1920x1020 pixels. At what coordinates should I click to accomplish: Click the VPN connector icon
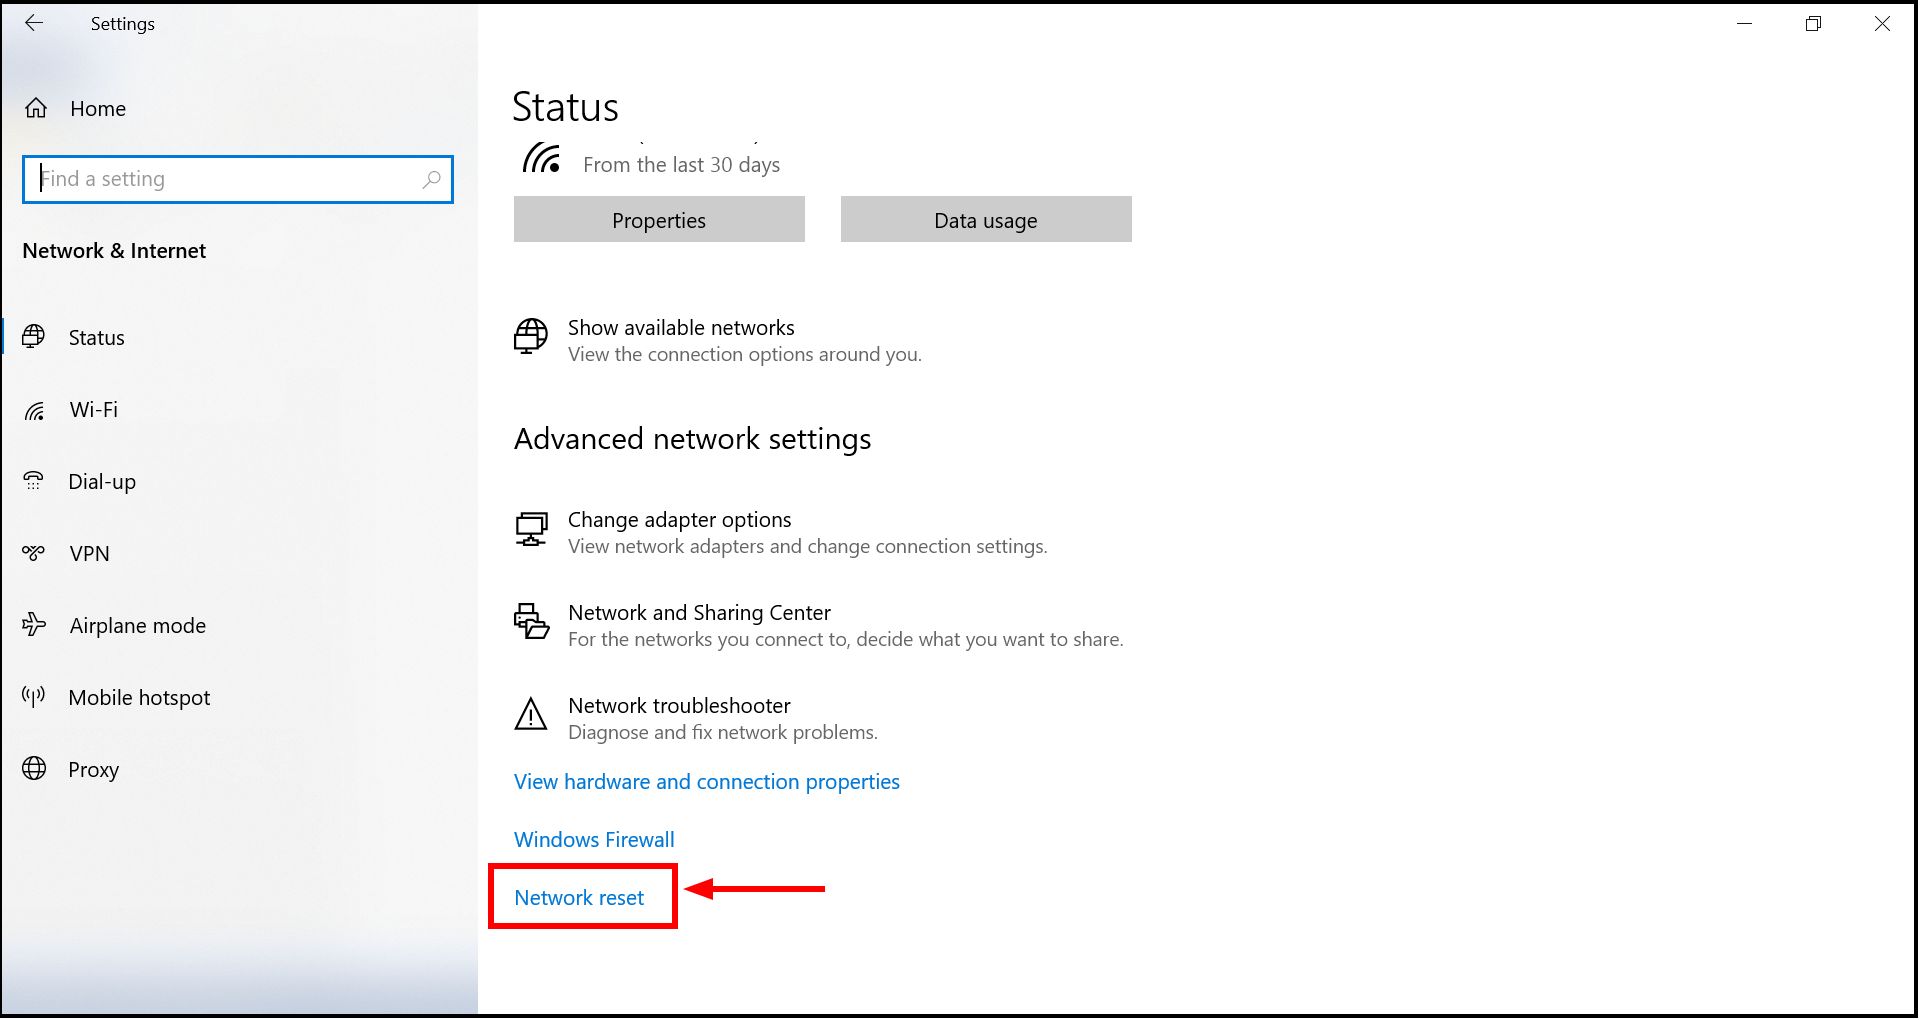(34, 553)
